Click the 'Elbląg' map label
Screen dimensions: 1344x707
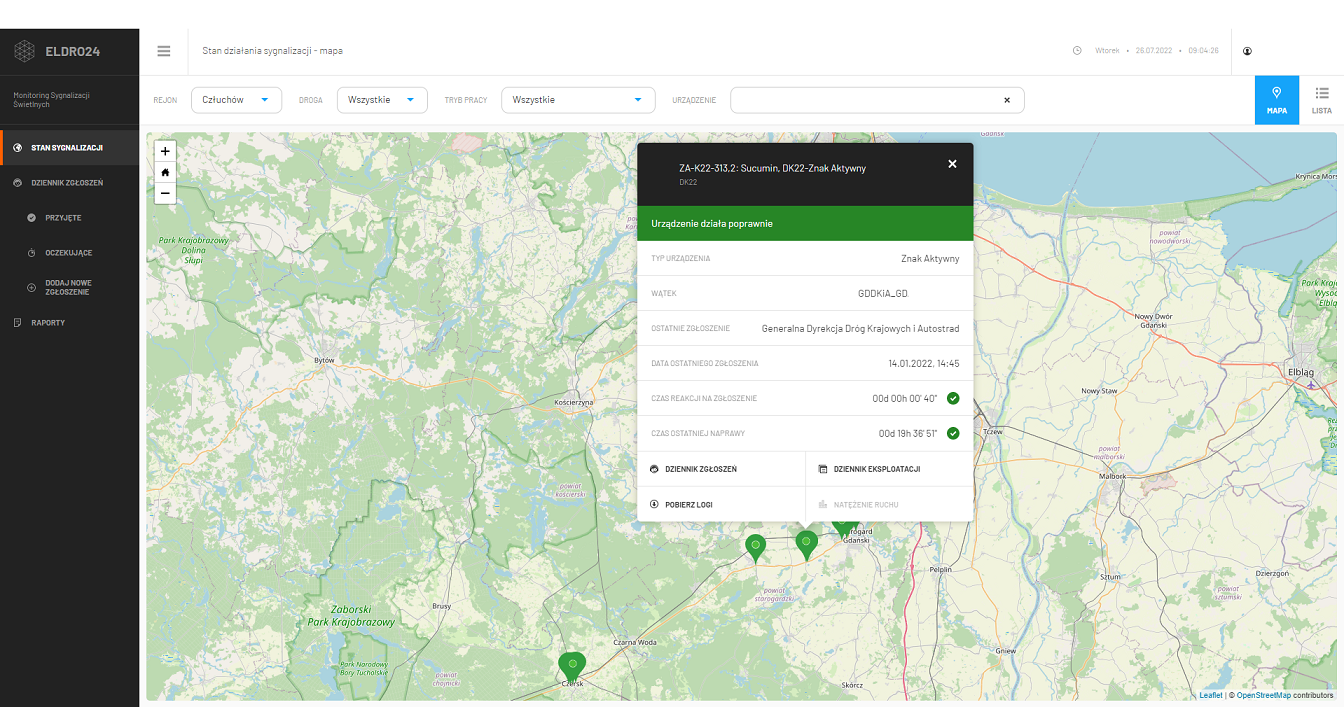(1300, 371)
